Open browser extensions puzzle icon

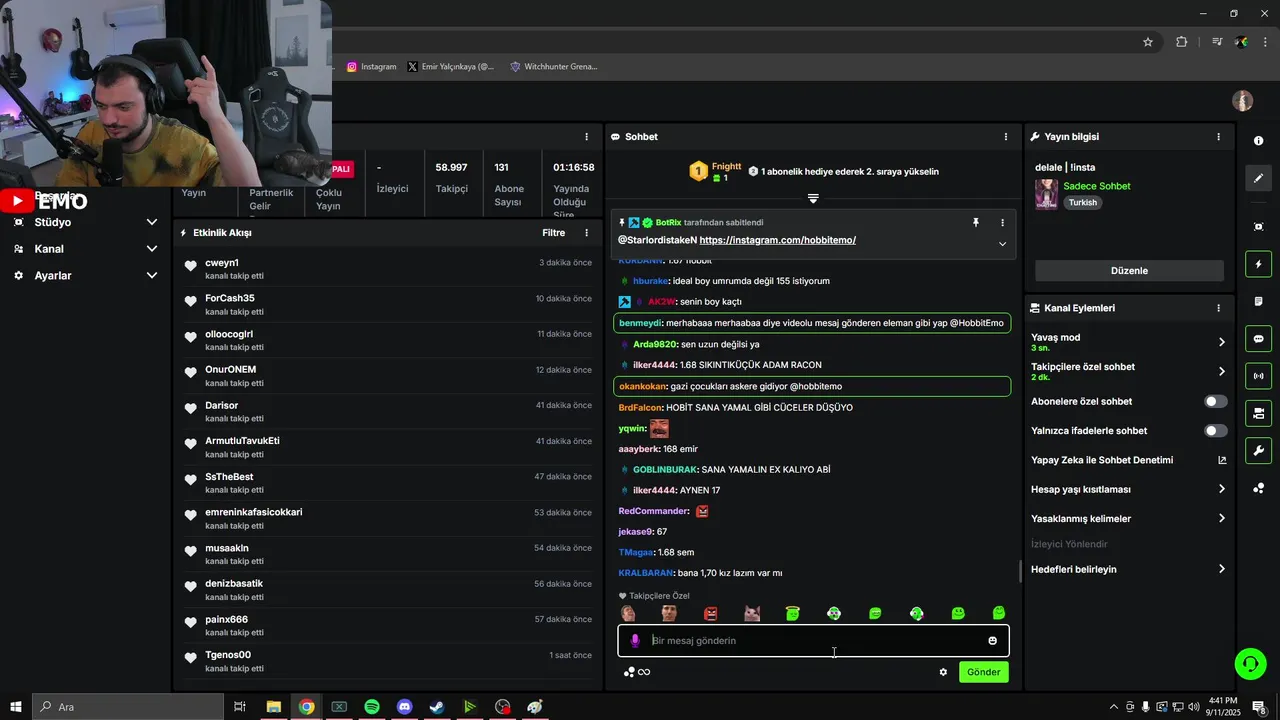1182,42
